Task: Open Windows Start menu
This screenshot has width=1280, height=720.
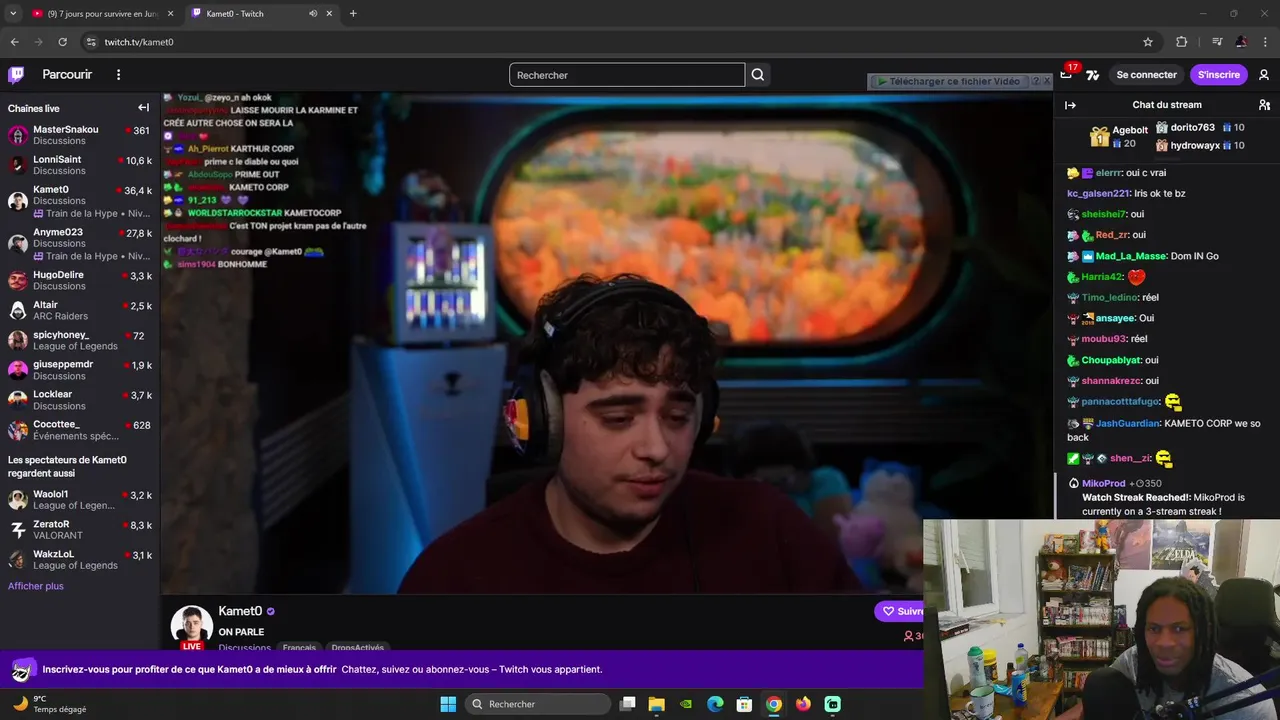Action: pyautogui.click(x=448, y=704)
